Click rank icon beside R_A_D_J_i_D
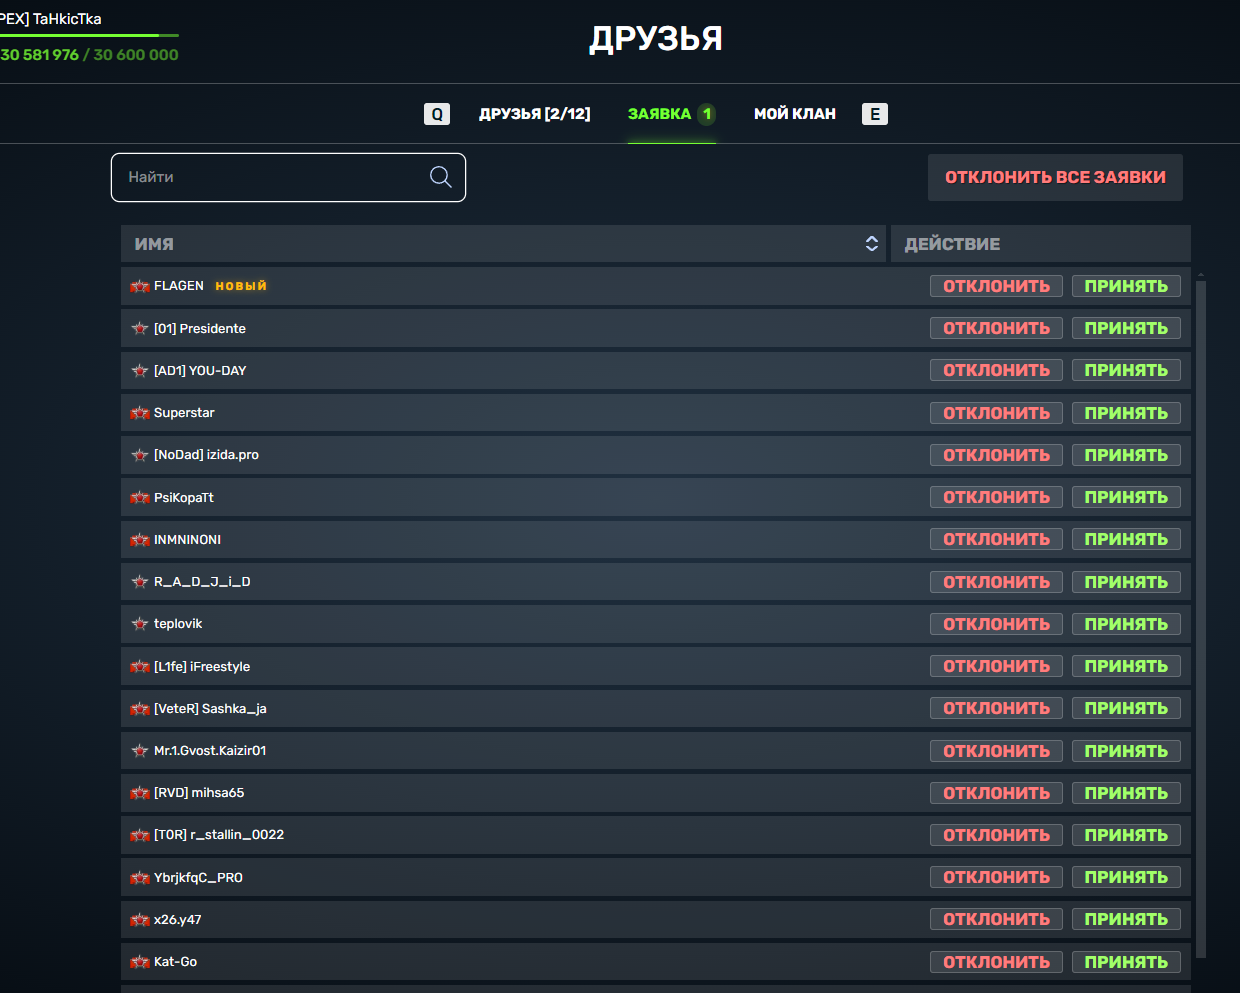Image resolution: width=1240 pixels, height=993 pixels. (x=140, y=582)
